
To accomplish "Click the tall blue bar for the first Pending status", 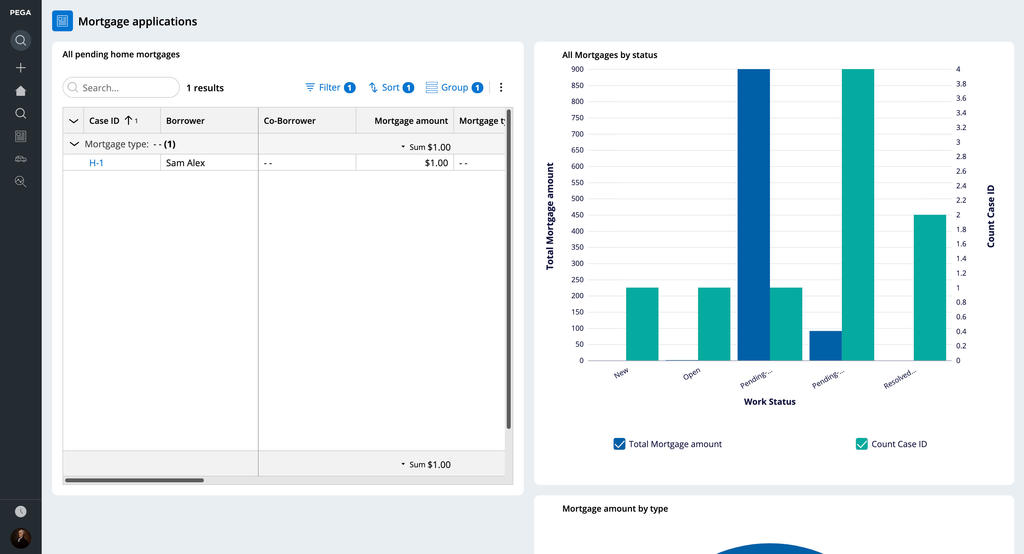I will pos(754,214).
